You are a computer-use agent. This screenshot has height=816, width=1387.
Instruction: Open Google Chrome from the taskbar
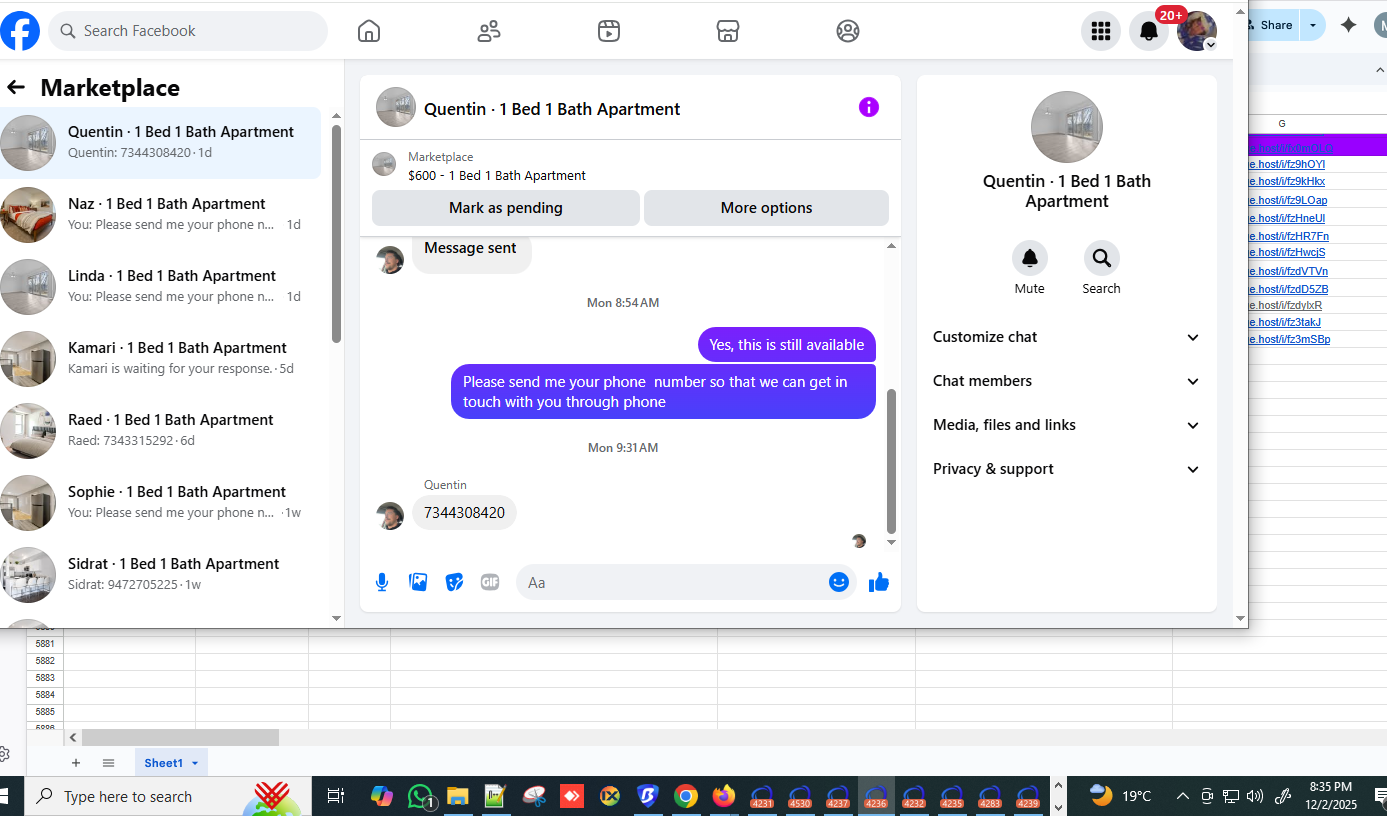[x=686, y=796]
